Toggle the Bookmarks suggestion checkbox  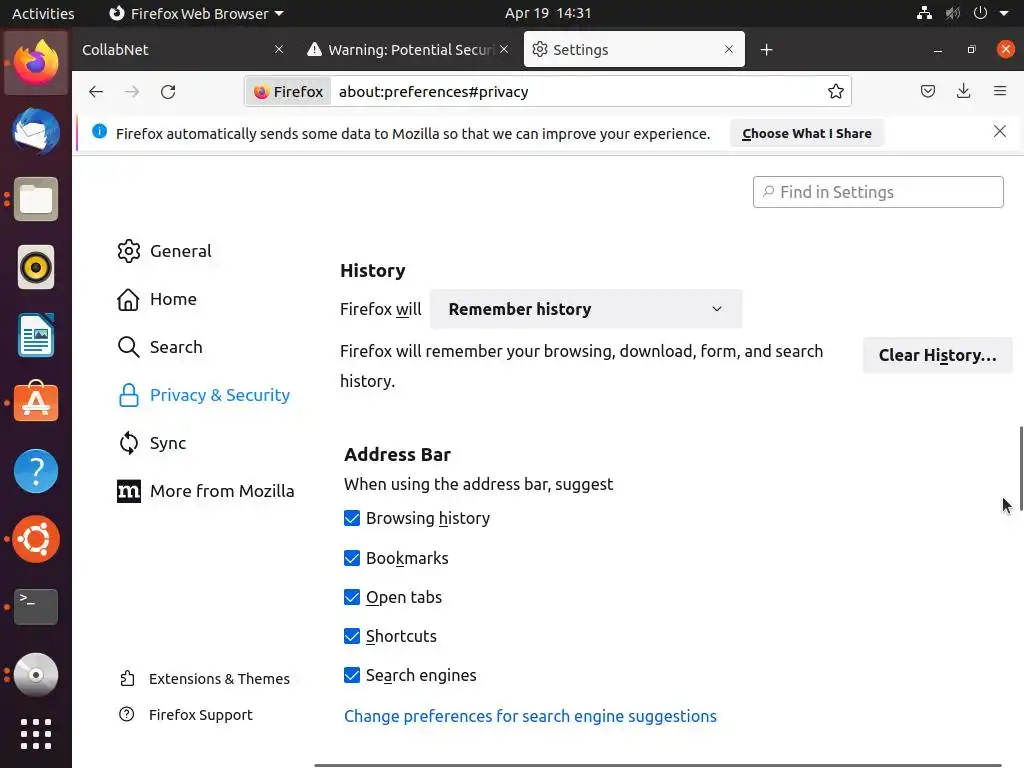tap(352, 558)
